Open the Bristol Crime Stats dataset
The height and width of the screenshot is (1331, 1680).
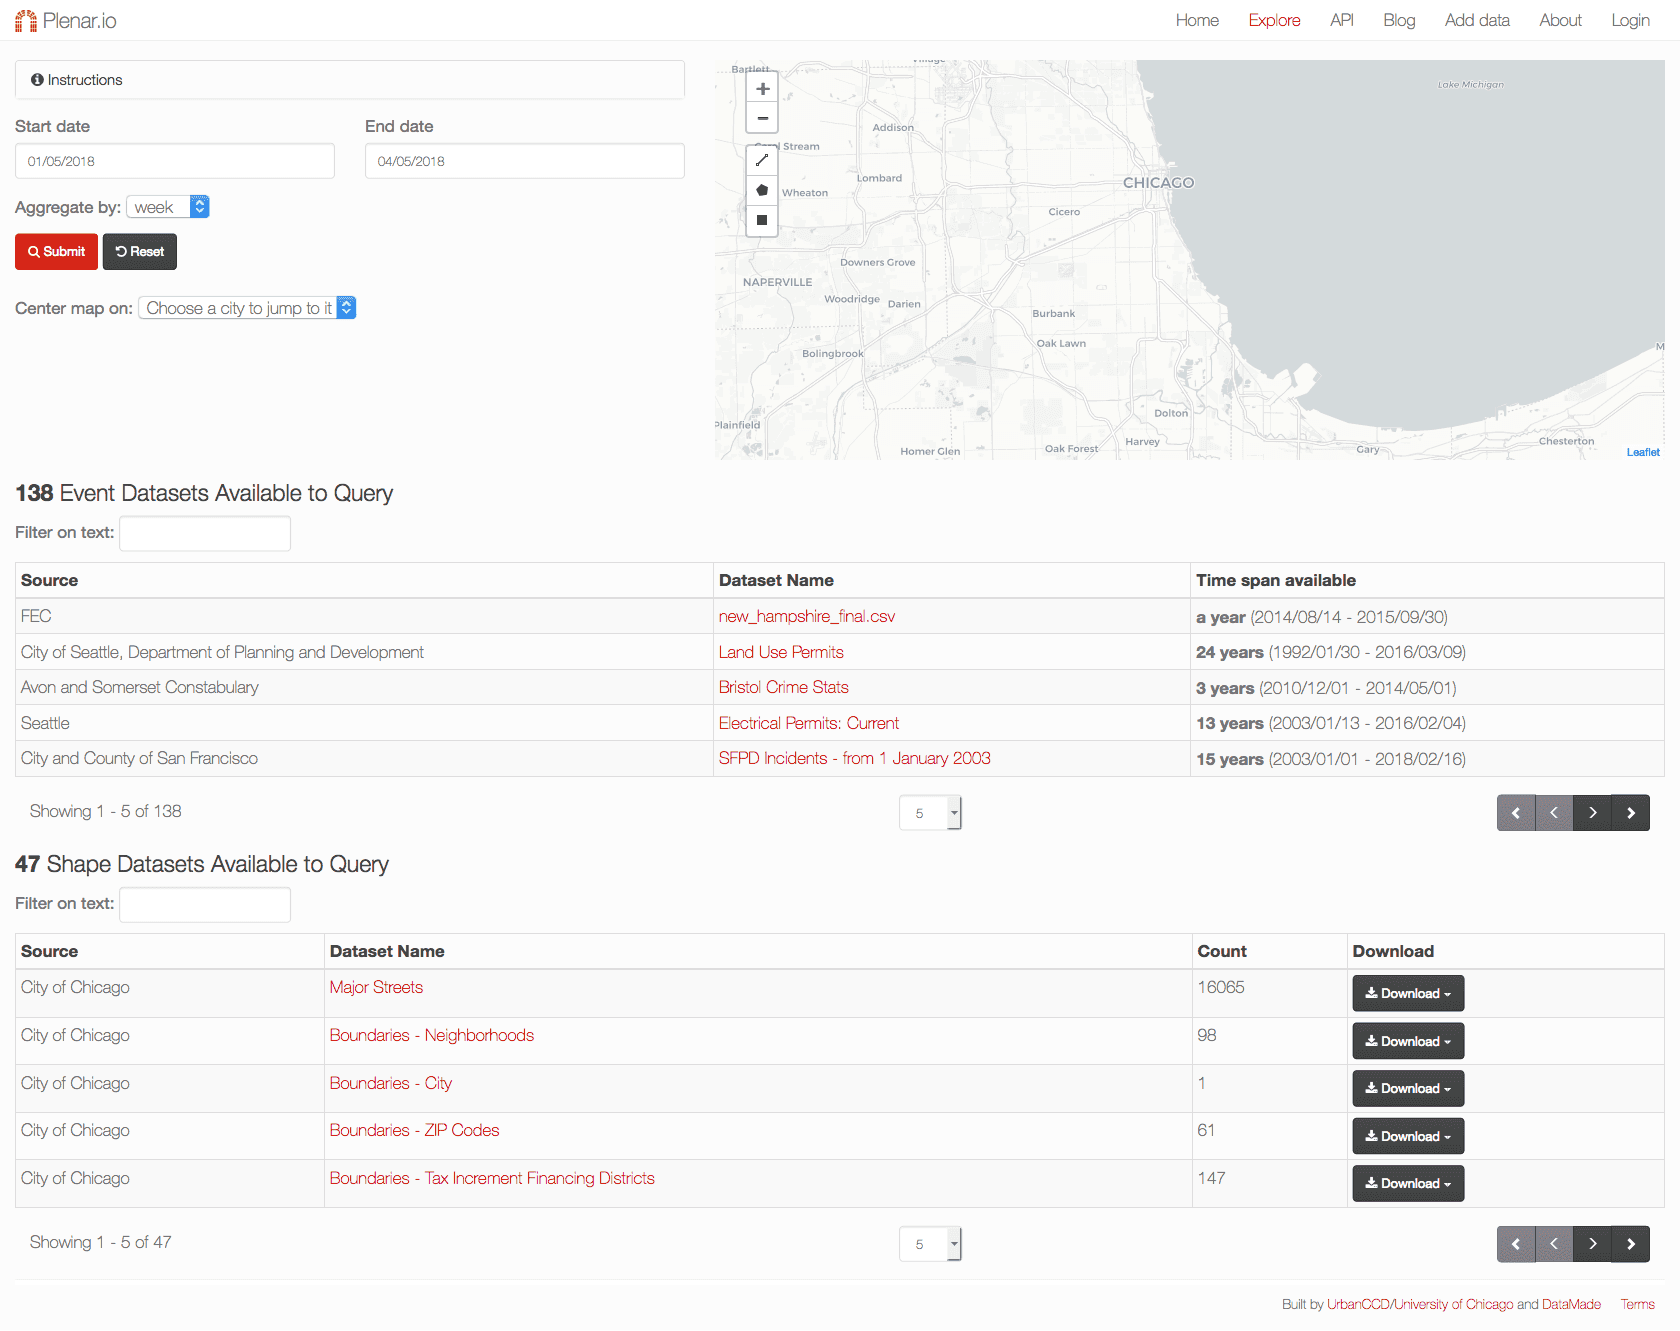pyautogui.click(x=783, y=688)
